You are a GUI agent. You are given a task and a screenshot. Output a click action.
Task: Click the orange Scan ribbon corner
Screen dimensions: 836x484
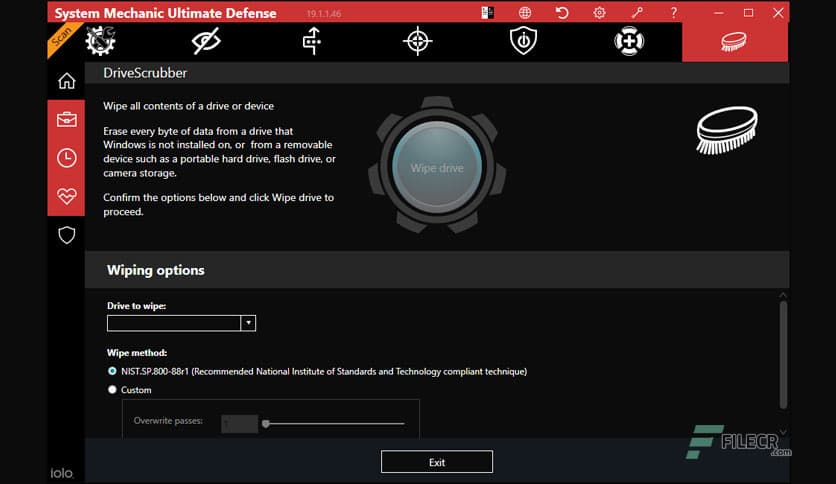61,37
